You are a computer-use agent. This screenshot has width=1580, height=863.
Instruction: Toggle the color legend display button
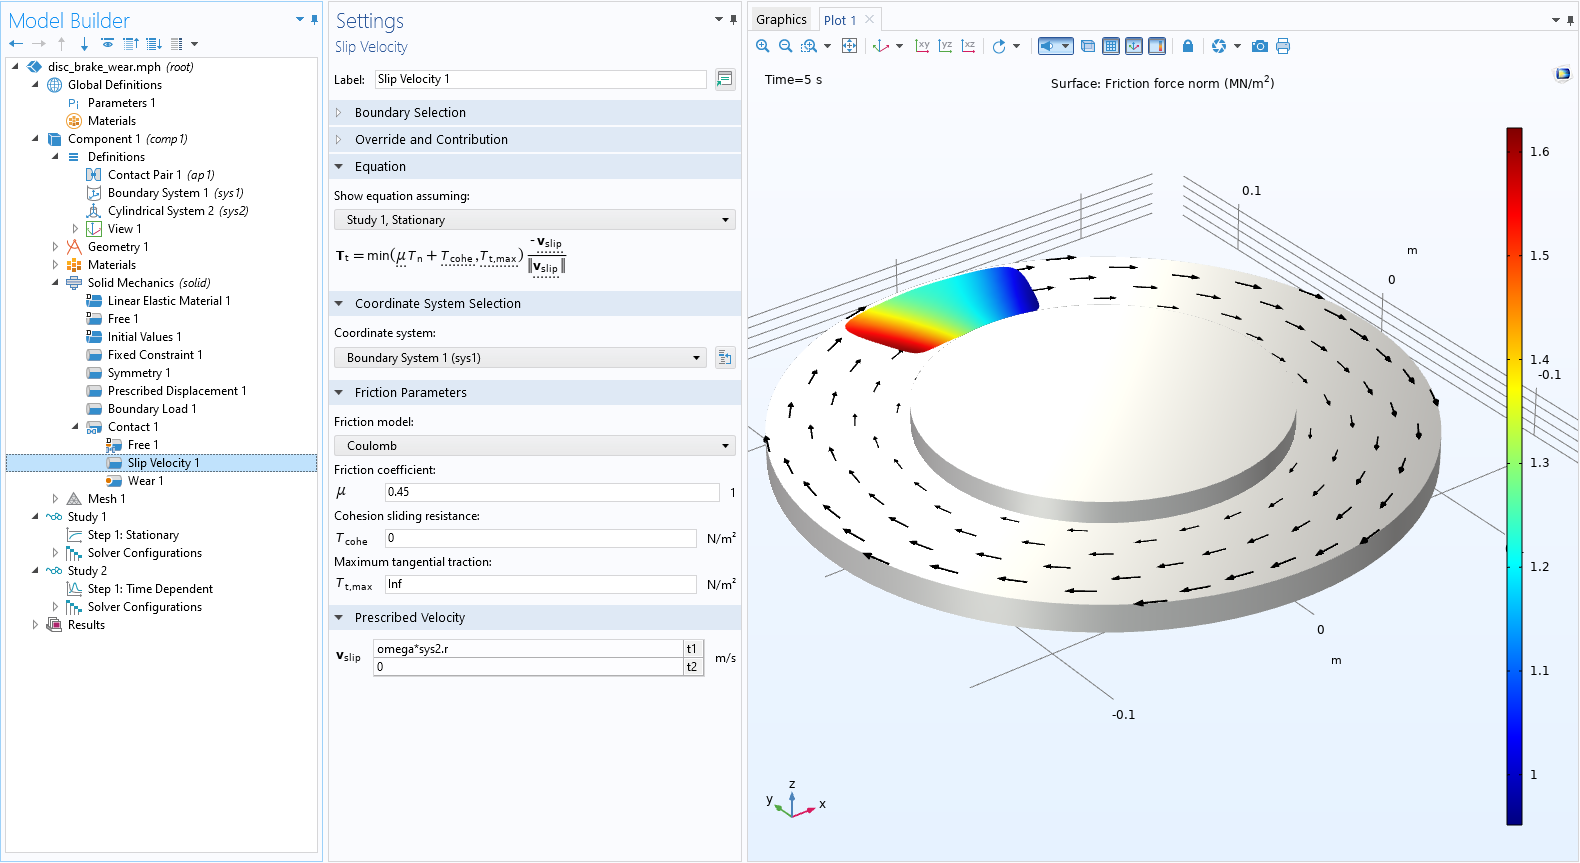click(1157, 46)
